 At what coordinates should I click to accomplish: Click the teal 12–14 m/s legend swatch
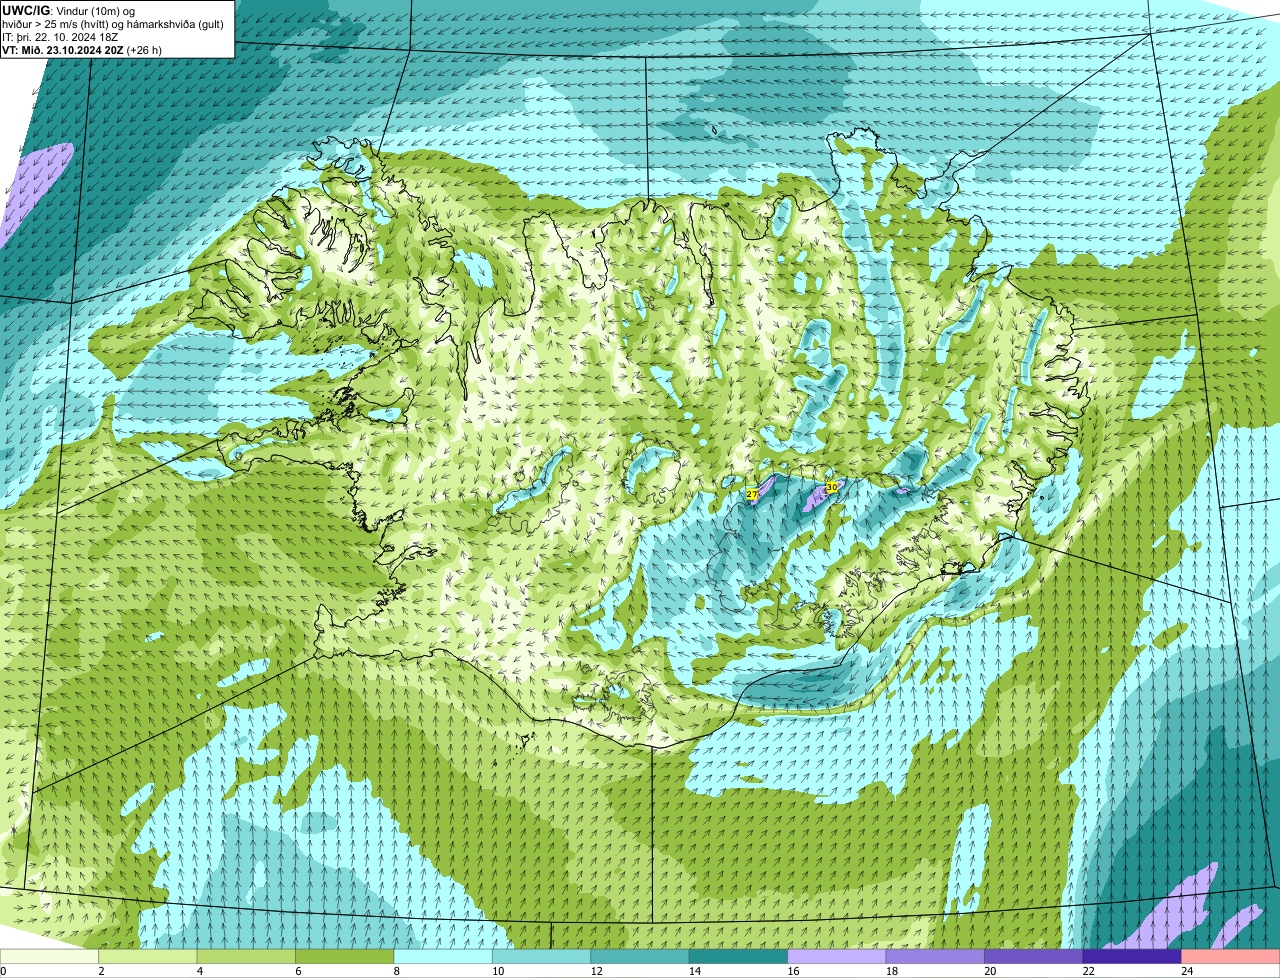click(640, 956)
